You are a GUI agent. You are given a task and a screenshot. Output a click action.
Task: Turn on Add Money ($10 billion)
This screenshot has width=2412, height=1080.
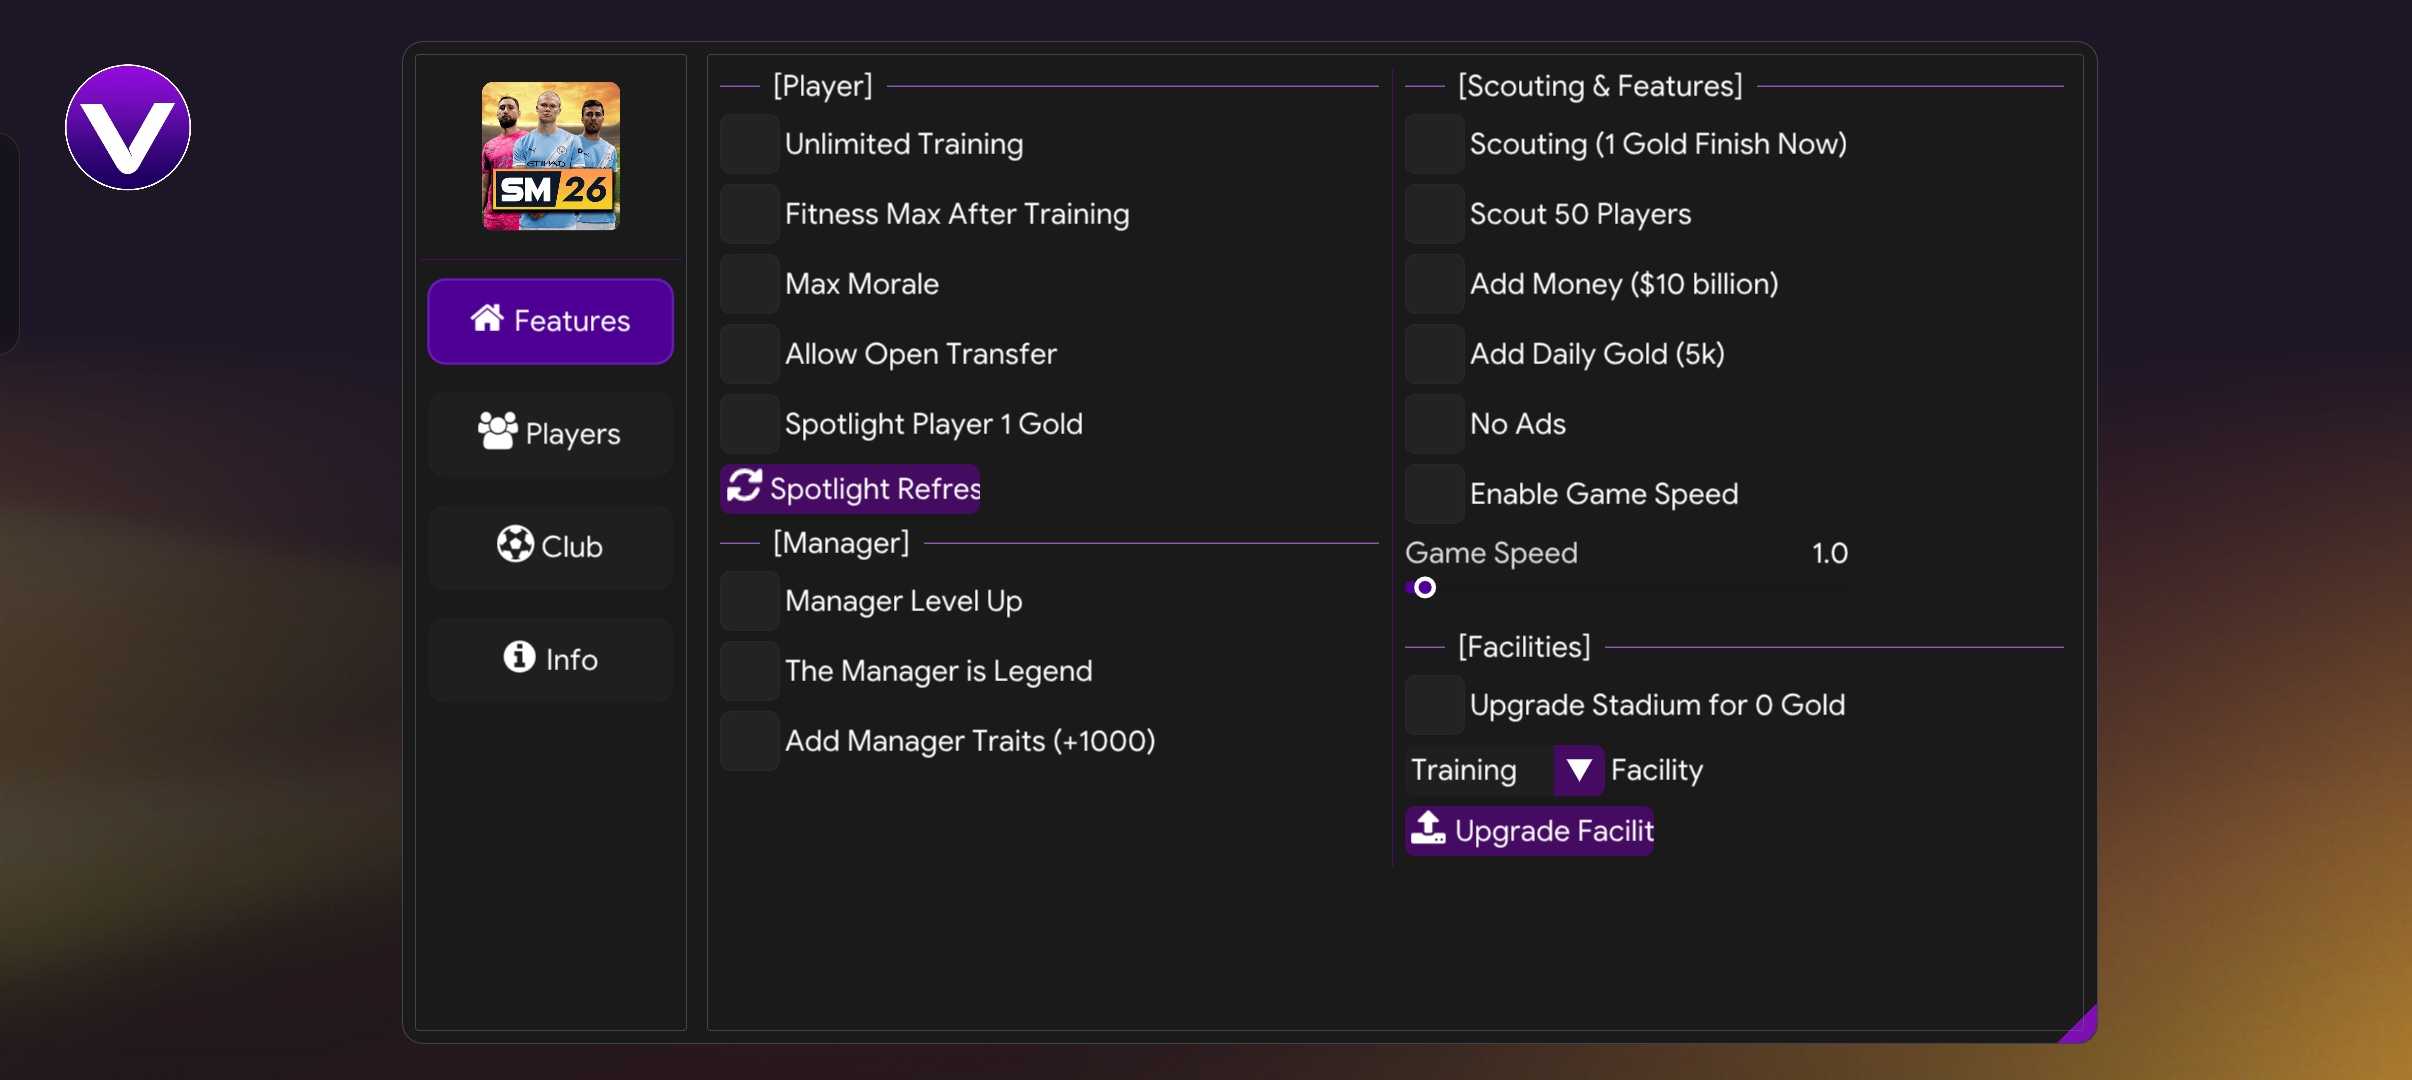pyautogui.click(x=1434, y=284)
